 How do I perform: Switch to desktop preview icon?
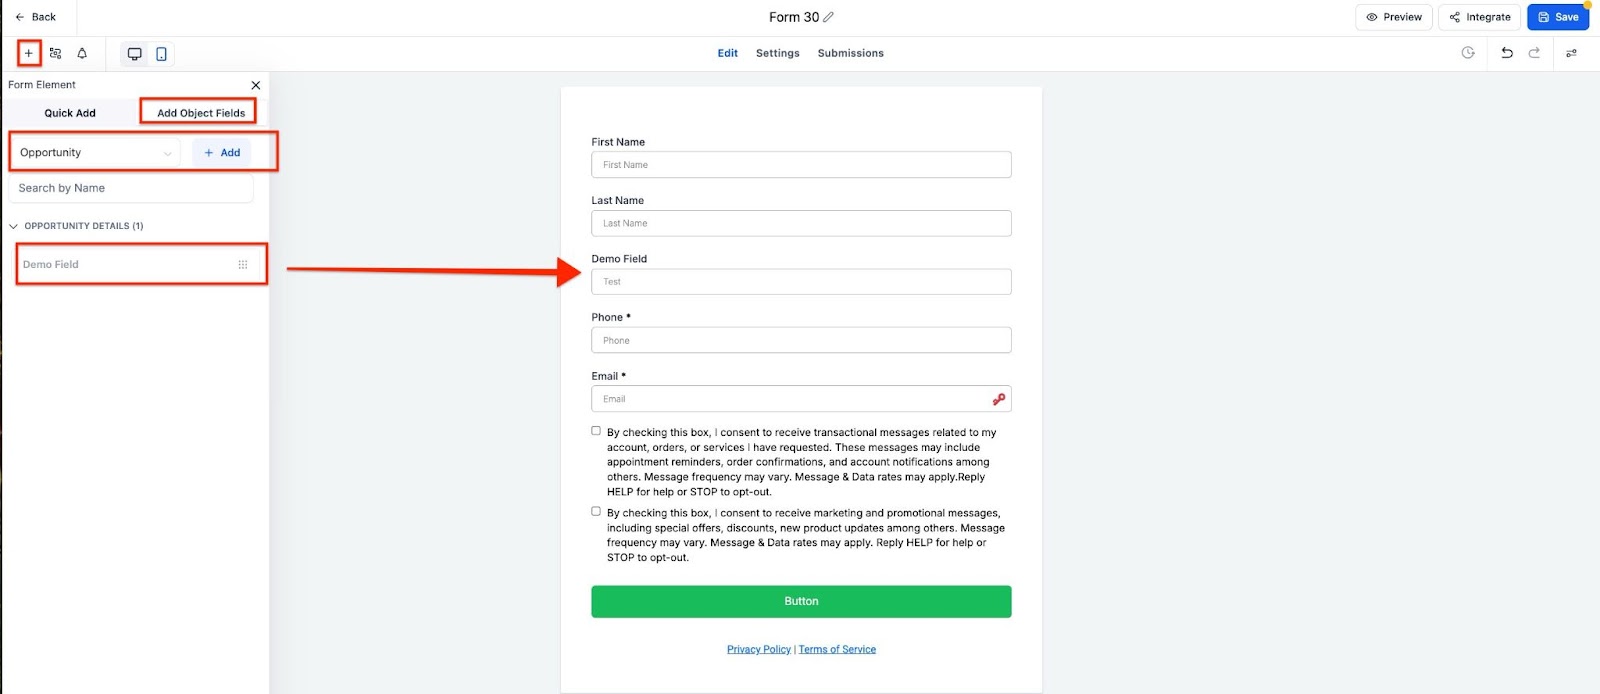134,54
